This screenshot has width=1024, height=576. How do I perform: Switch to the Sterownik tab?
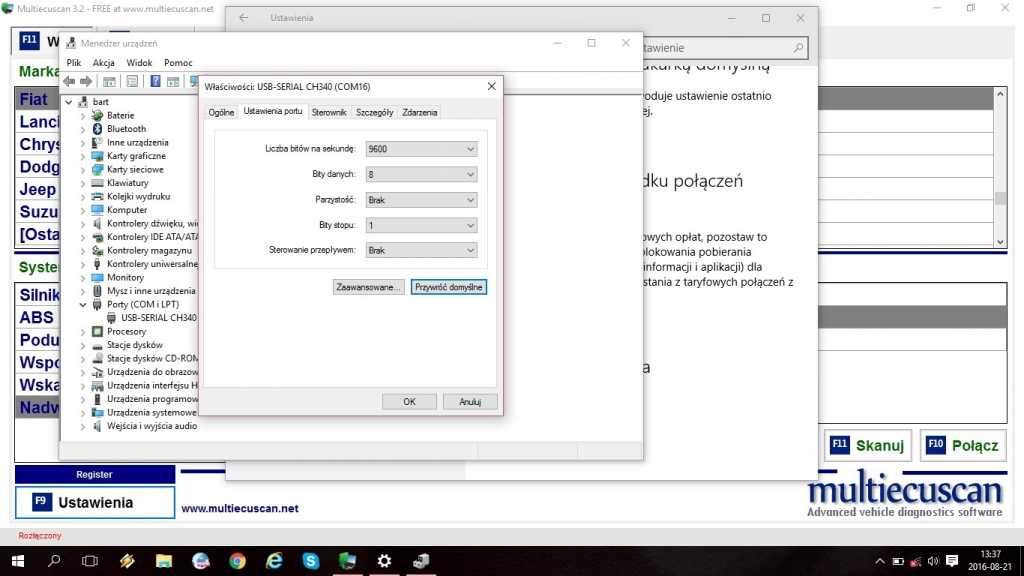(x=328, y=113)
